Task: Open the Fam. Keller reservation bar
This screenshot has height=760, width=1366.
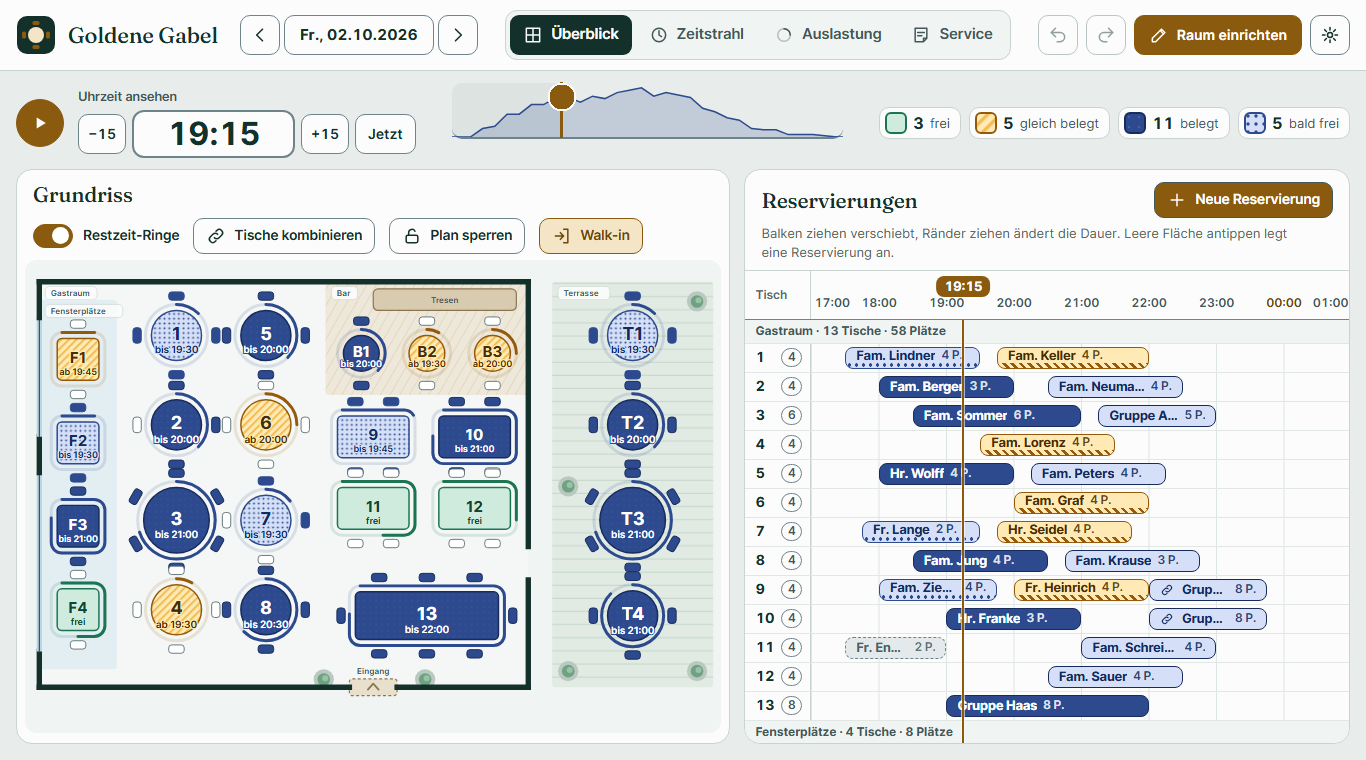Action: 1073,357
